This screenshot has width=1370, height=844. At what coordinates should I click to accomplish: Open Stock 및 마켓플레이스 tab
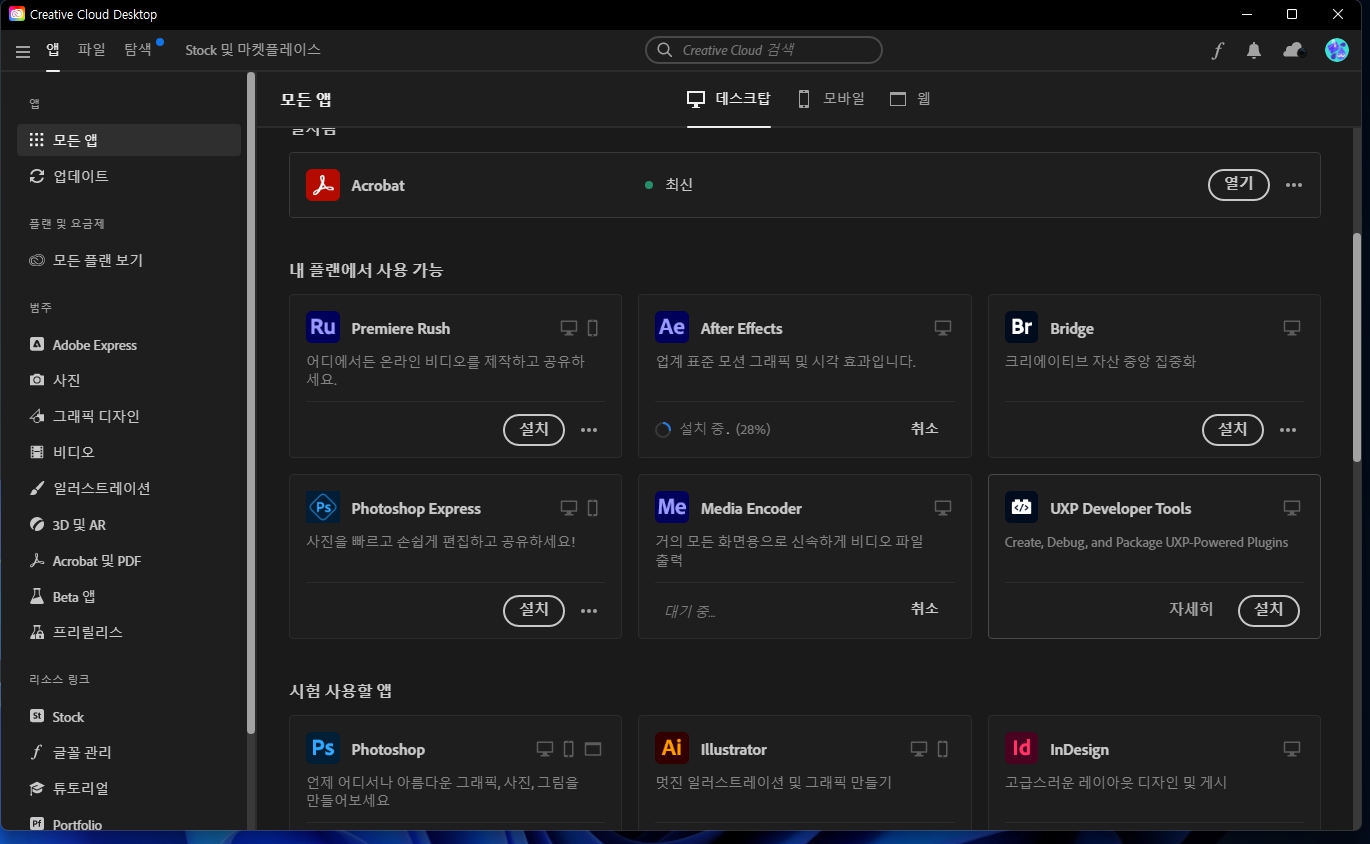coord(253,49)
